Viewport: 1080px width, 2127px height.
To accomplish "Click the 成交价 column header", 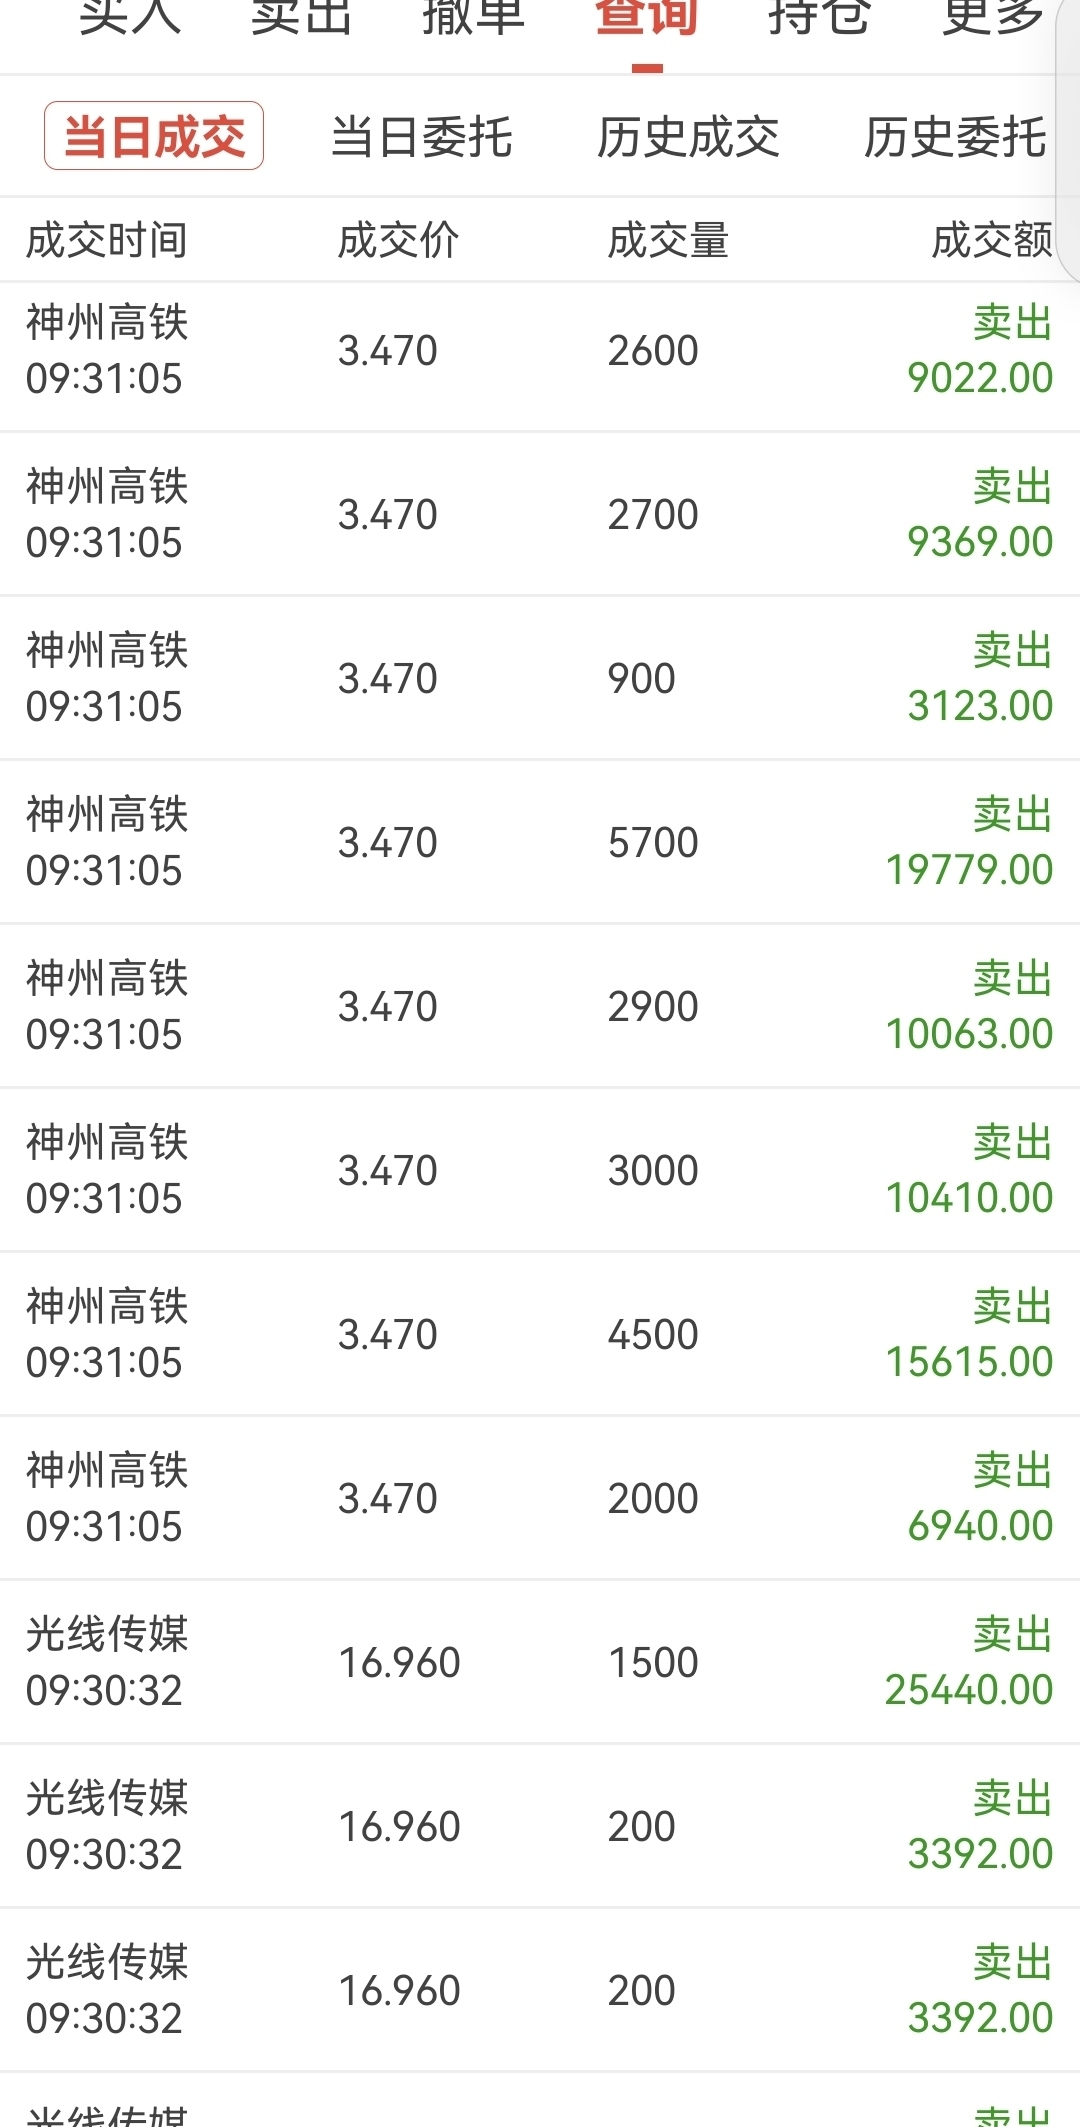I will (x=398, y=240).
